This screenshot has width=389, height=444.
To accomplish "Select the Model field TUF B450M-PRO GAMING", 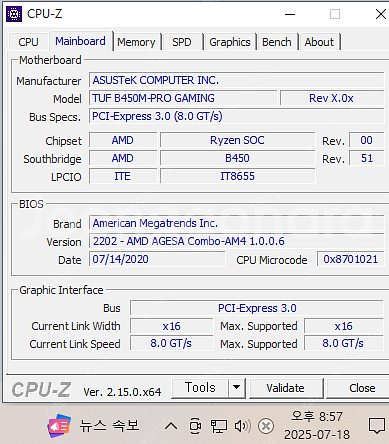I will (x=183, y=98).
